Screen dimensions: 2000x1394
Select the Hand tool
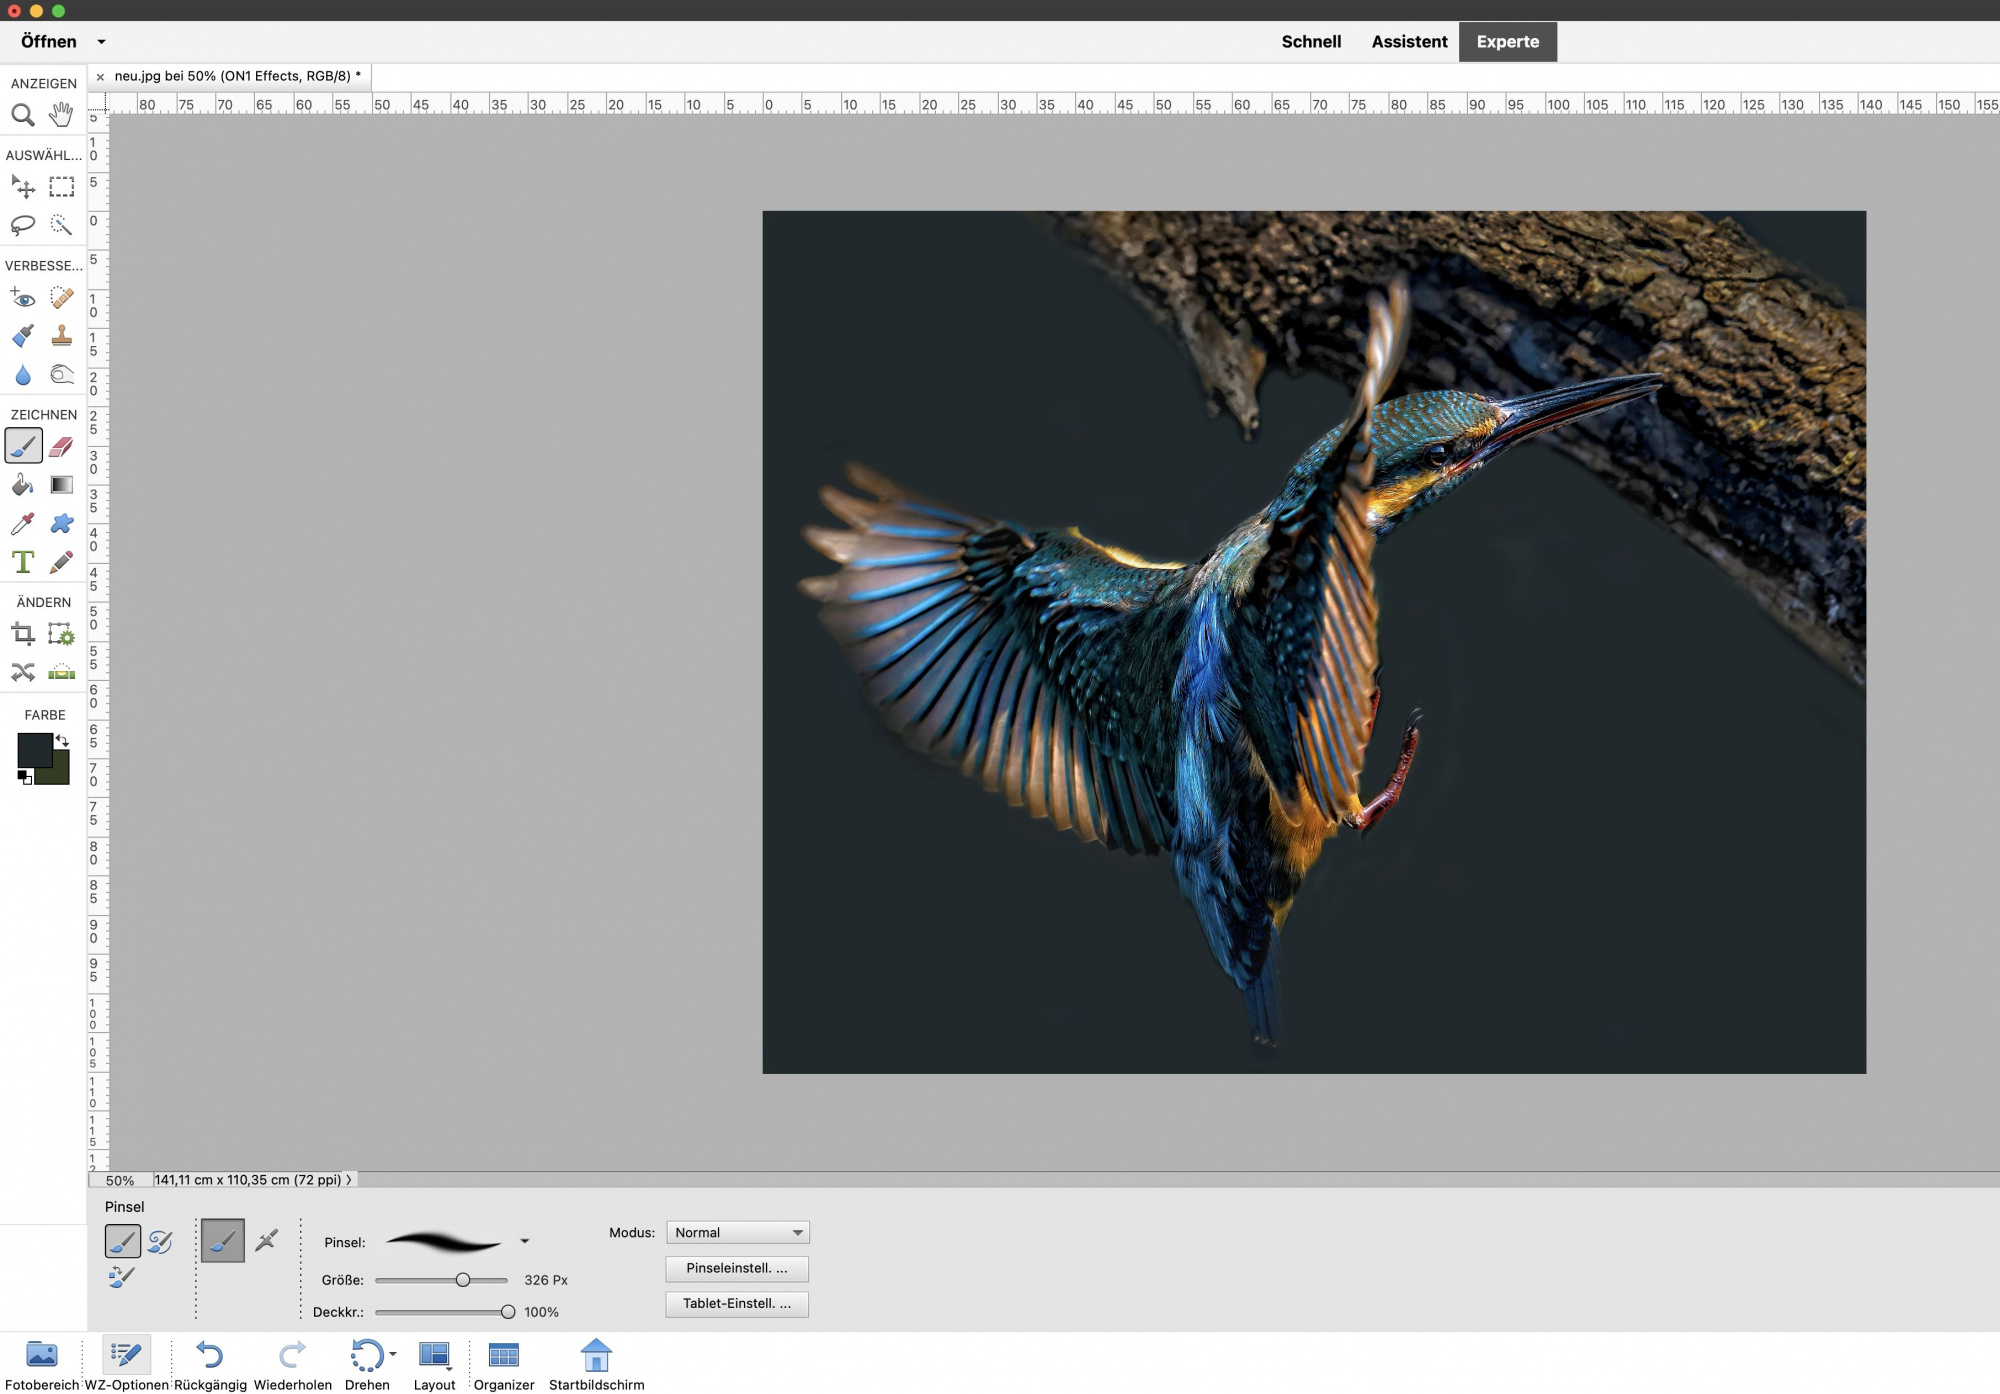(x=61, y=115)
